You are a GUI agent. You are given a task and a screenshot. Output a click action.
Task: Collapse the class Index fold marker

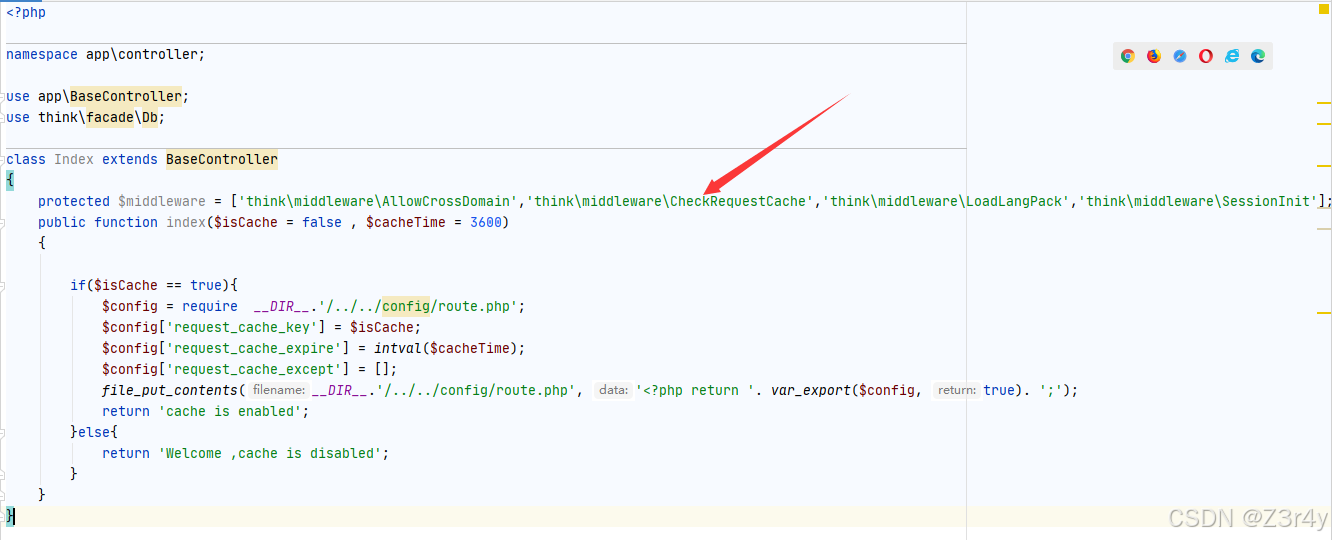tap(3, 160)
